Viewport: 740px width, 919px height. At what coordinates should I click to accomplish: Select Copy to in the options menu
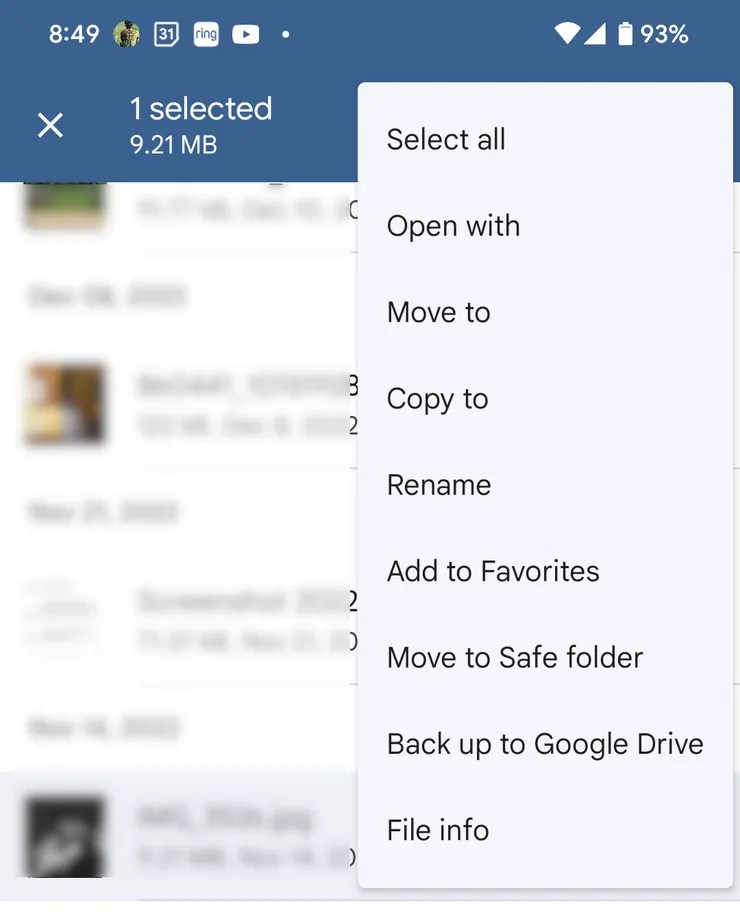coord(437,398)
